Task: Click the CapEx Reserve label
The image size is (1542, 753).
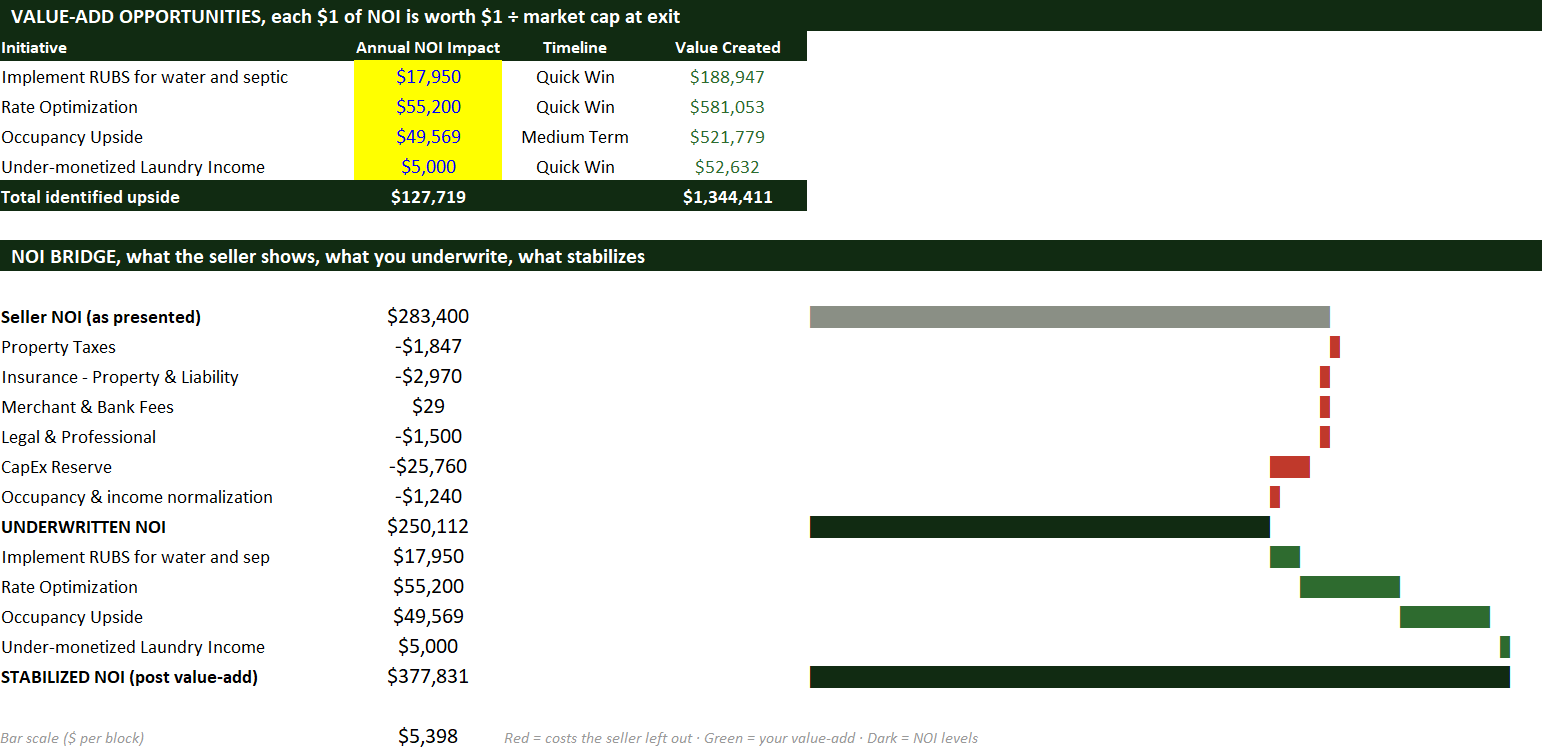Action: [x=57, y=467]
